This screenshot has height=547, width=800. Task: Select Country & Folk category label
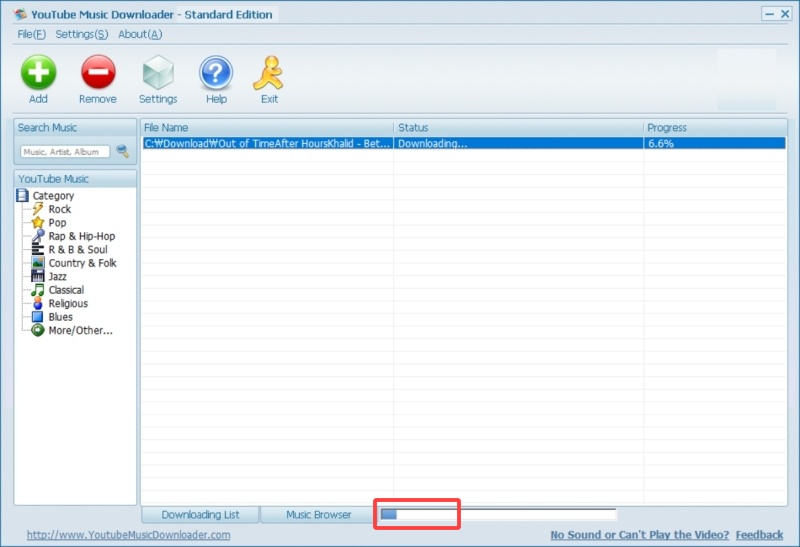(x=83, y=263)
